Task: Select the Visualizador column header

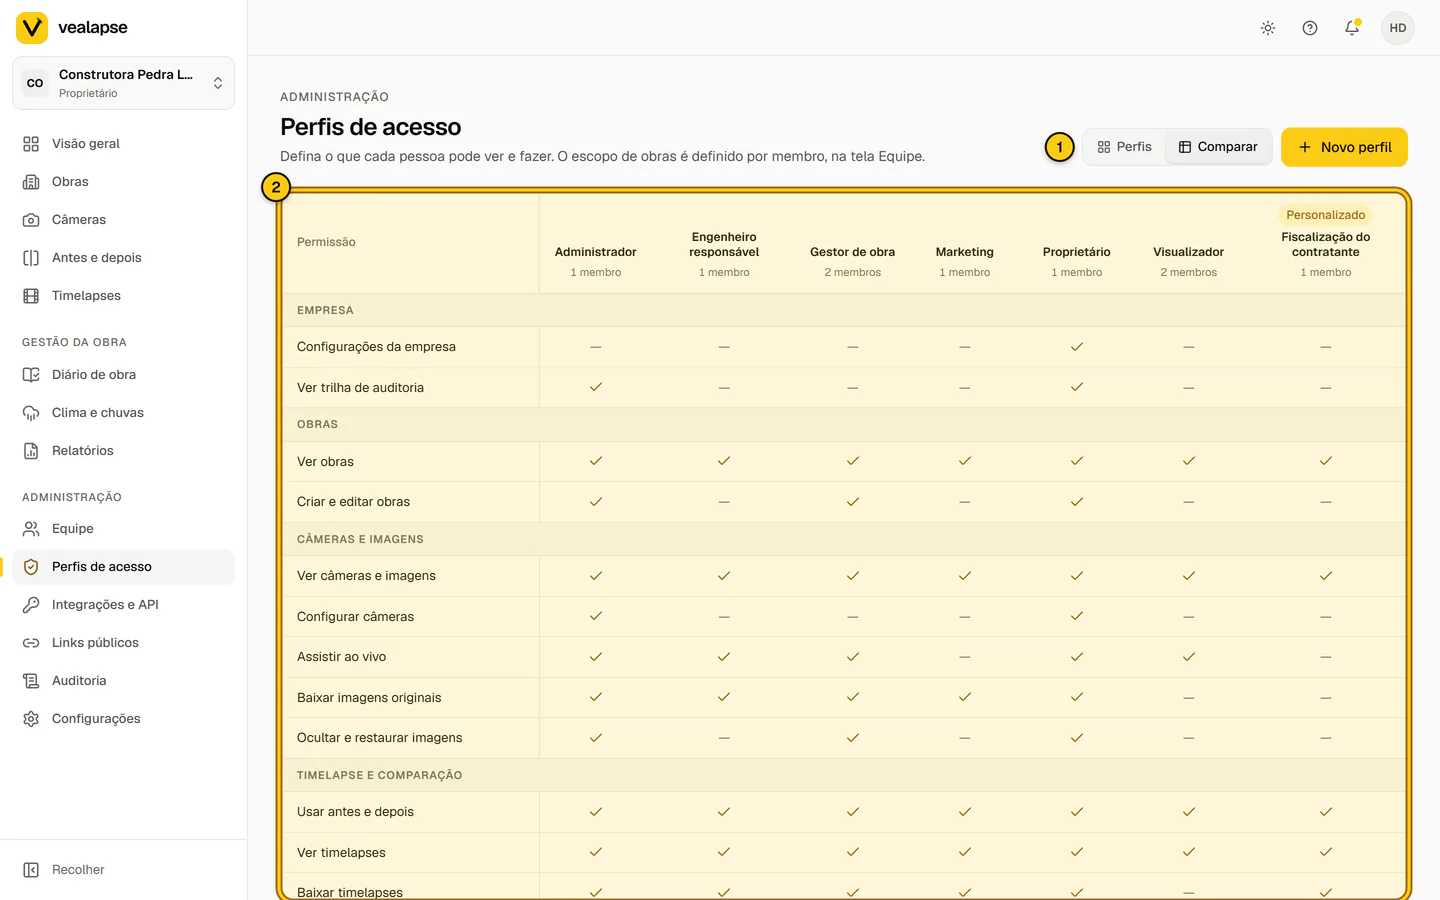Action: coord(1189,252)
